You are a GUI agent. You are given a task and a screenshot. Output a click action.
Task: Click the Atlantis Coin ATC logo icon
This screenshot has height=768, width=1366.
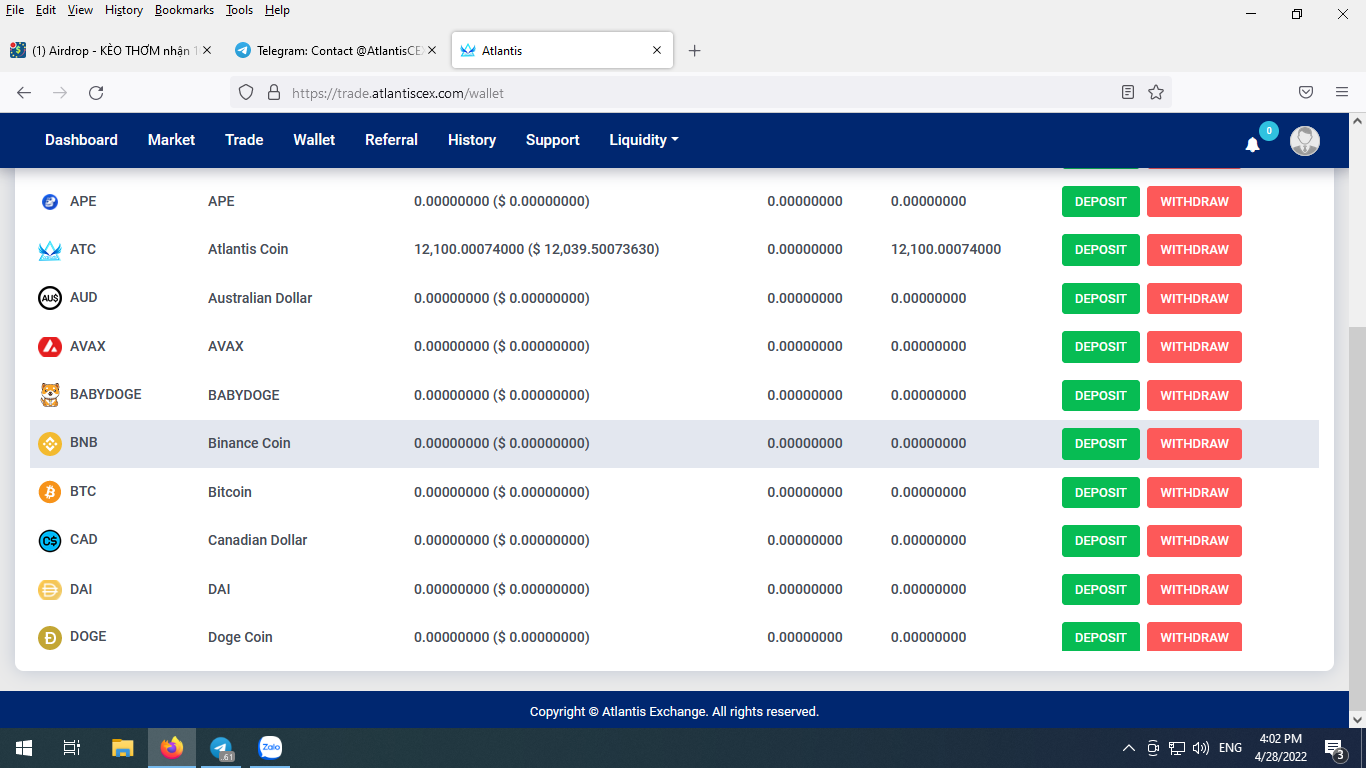[50, 250]
